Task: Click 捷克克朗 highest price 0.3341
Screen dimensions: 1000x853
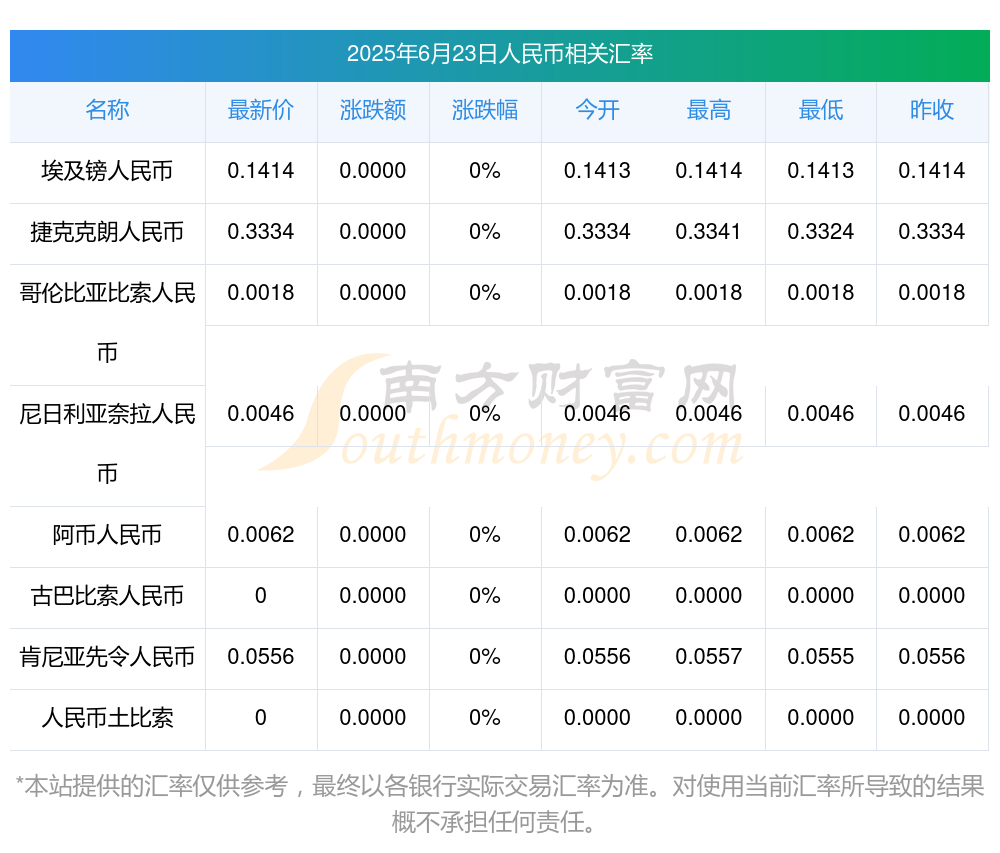Action: click(x=709, y=231)
